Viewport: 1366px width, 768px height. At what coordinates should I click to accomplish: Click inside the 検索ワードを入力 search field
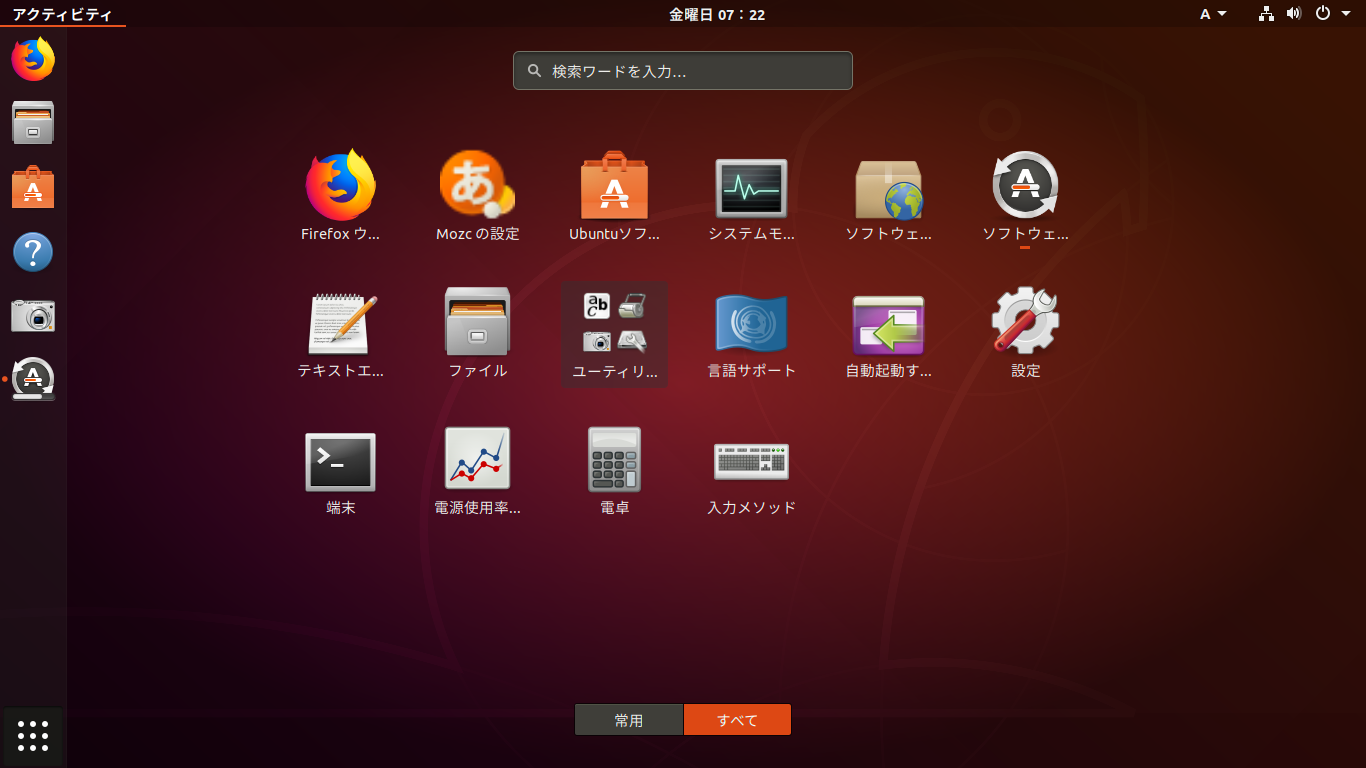coord(683,70)
